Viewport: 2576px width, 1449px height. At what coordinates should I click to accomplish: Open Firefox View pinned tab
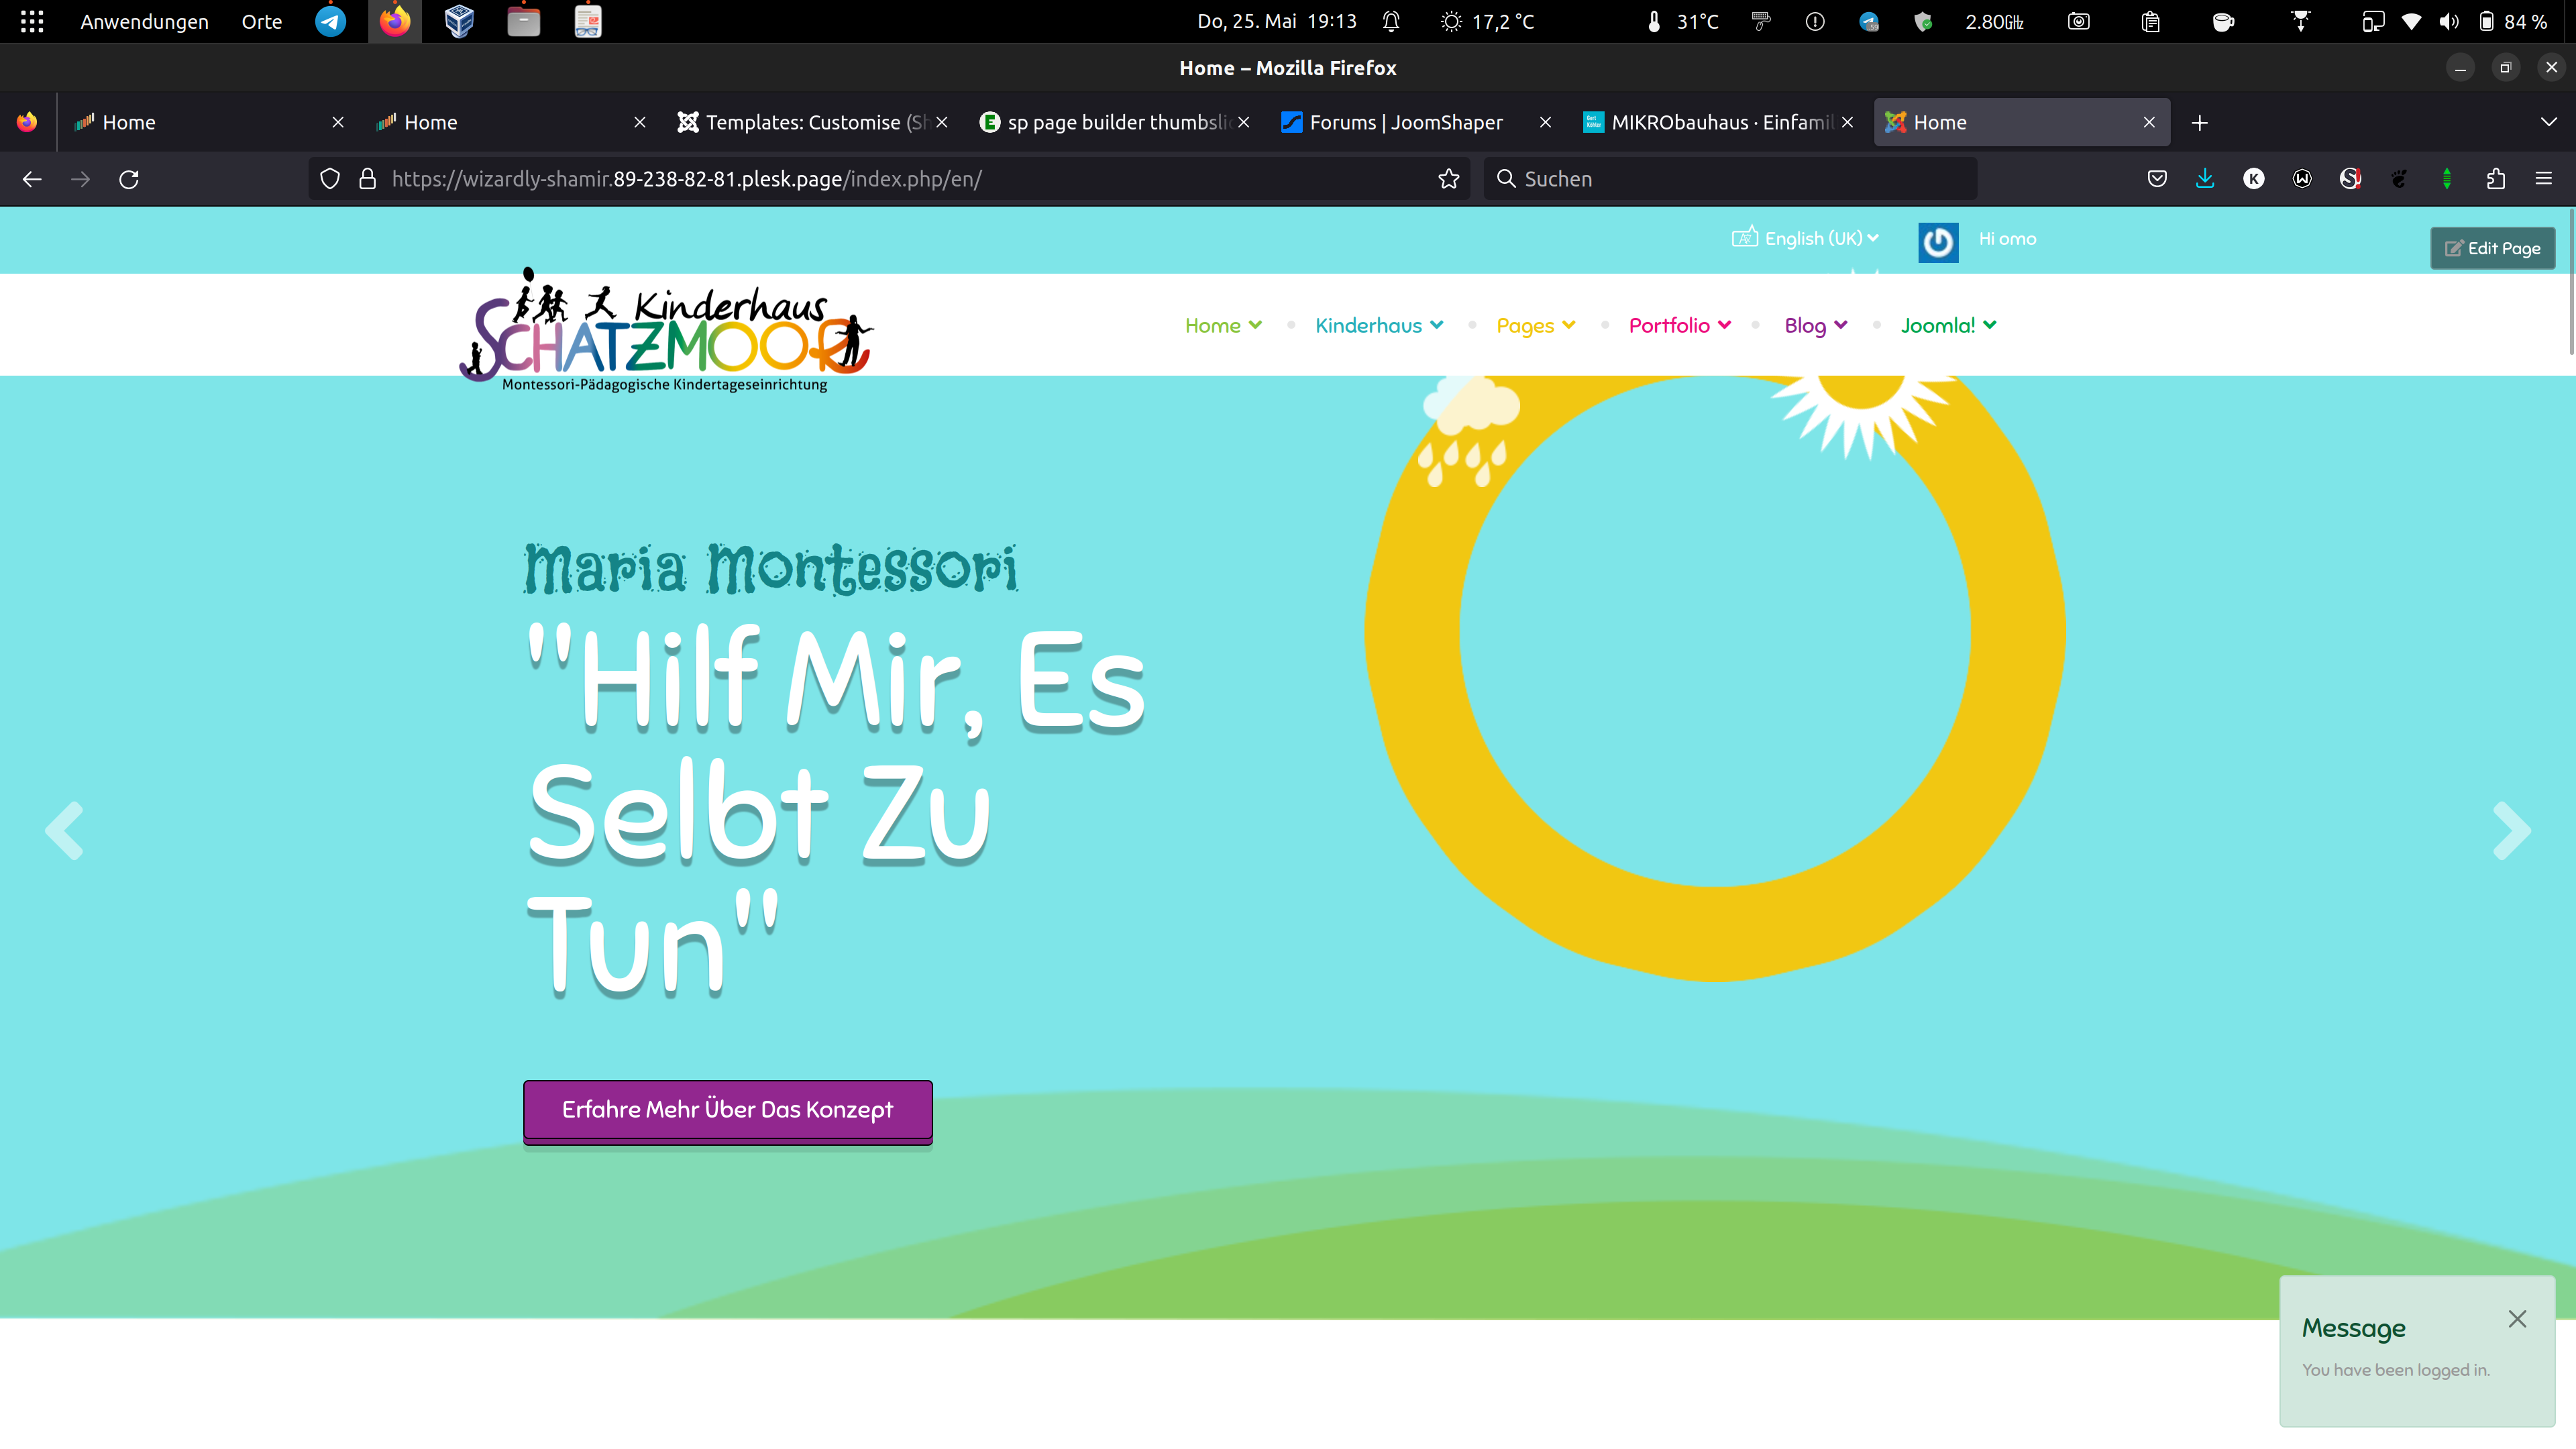(x=27, y=122)
